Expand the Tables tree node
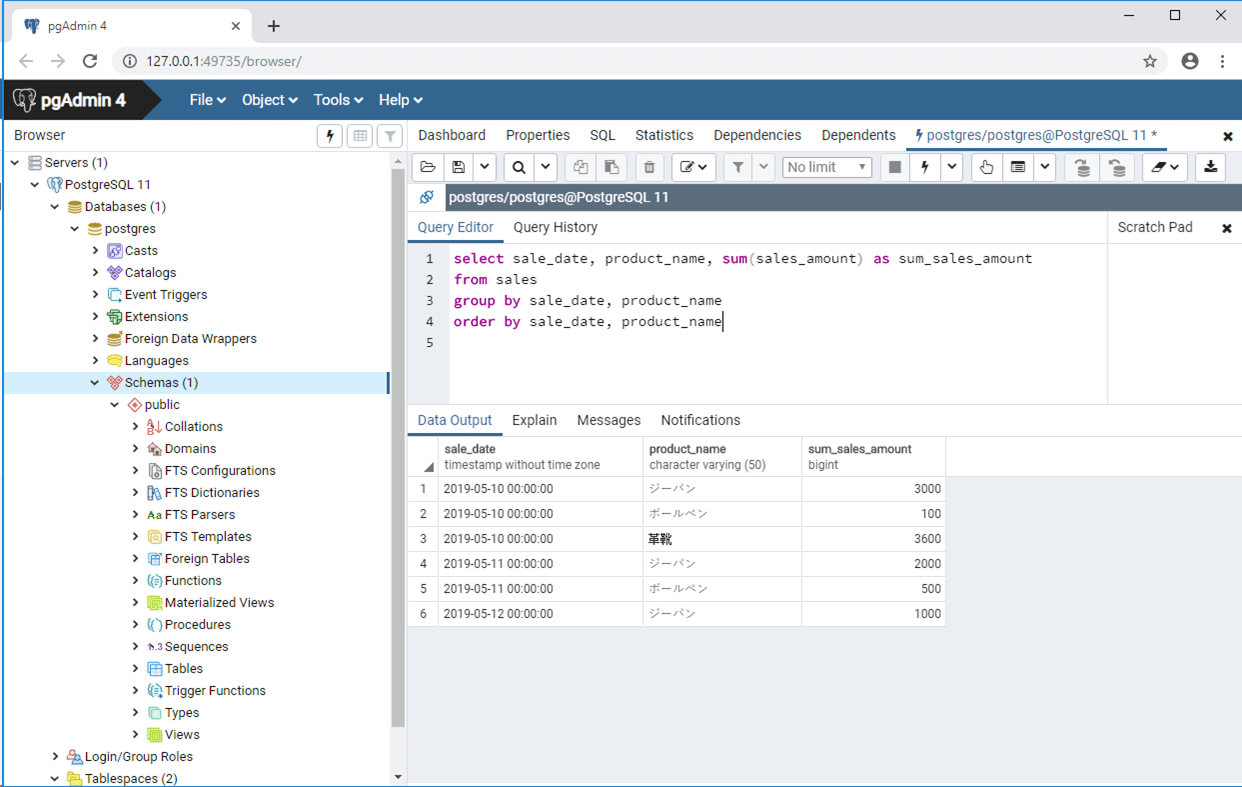Viewport: 1242px width, 787px height. [x=135, y=668]
